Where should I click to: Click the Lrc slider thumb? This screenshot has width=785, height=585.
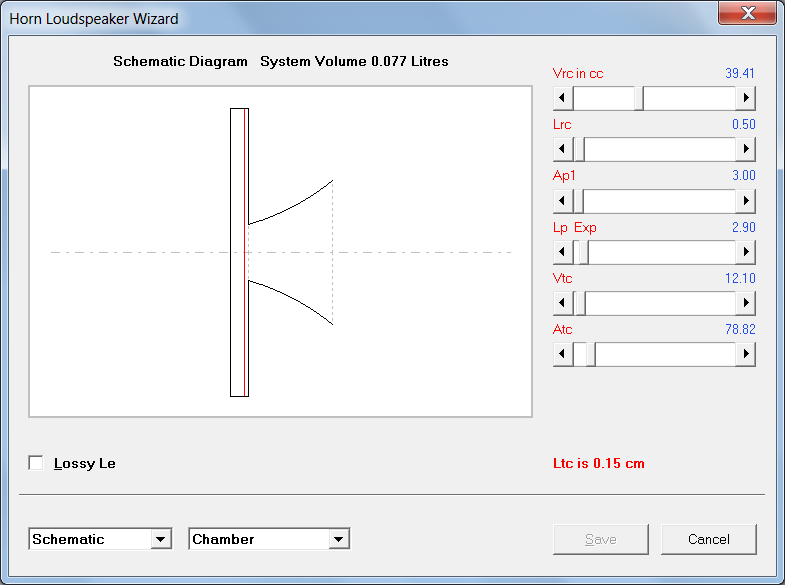coord(580,149)
